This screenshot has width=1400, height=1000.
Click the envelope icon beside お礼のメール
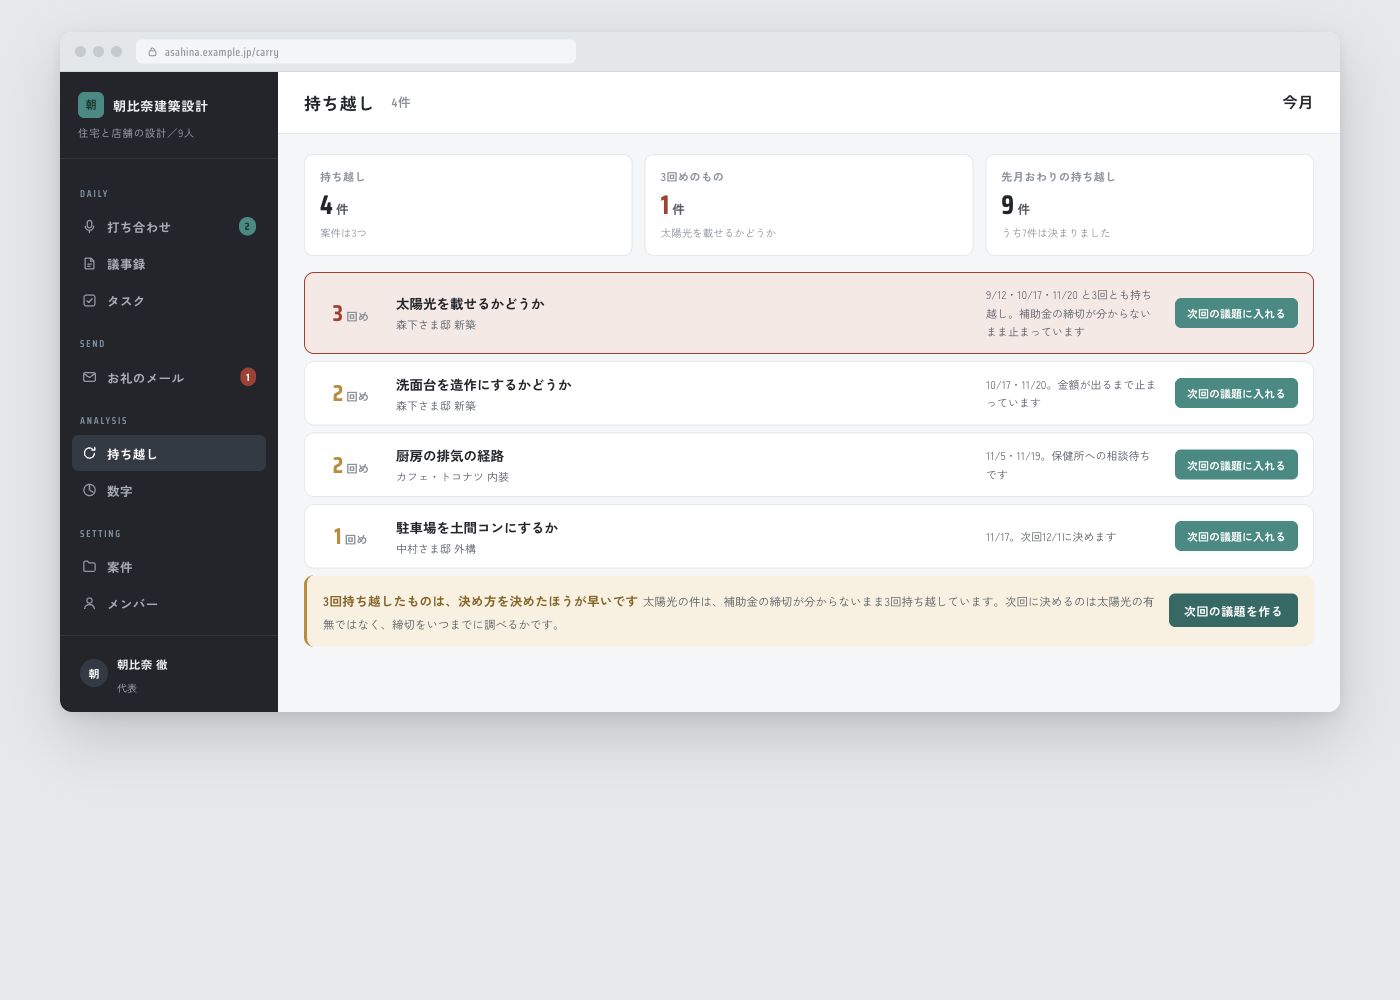tap(89, 377)
